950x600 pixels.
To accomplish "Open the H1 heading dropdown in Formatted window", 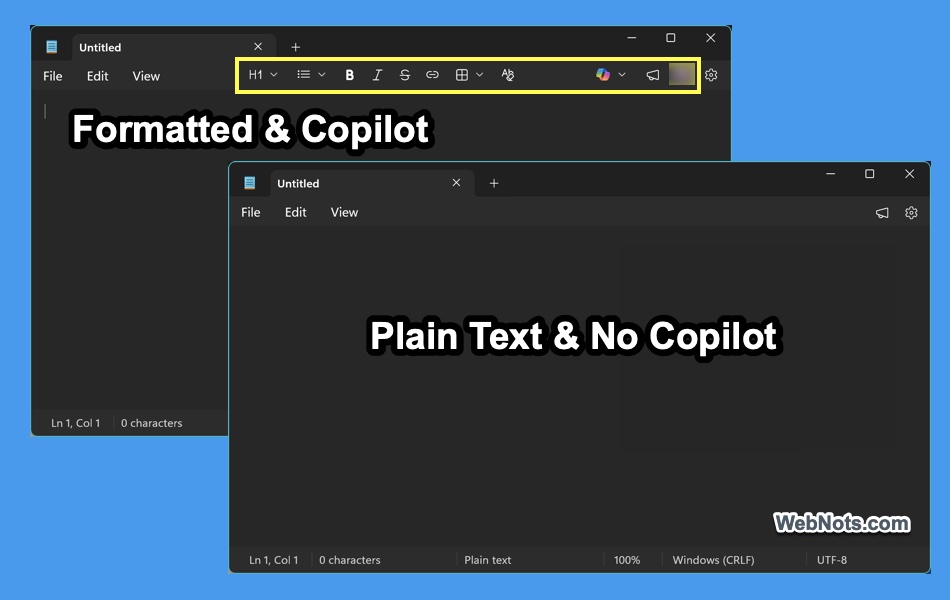I will 263,75.
